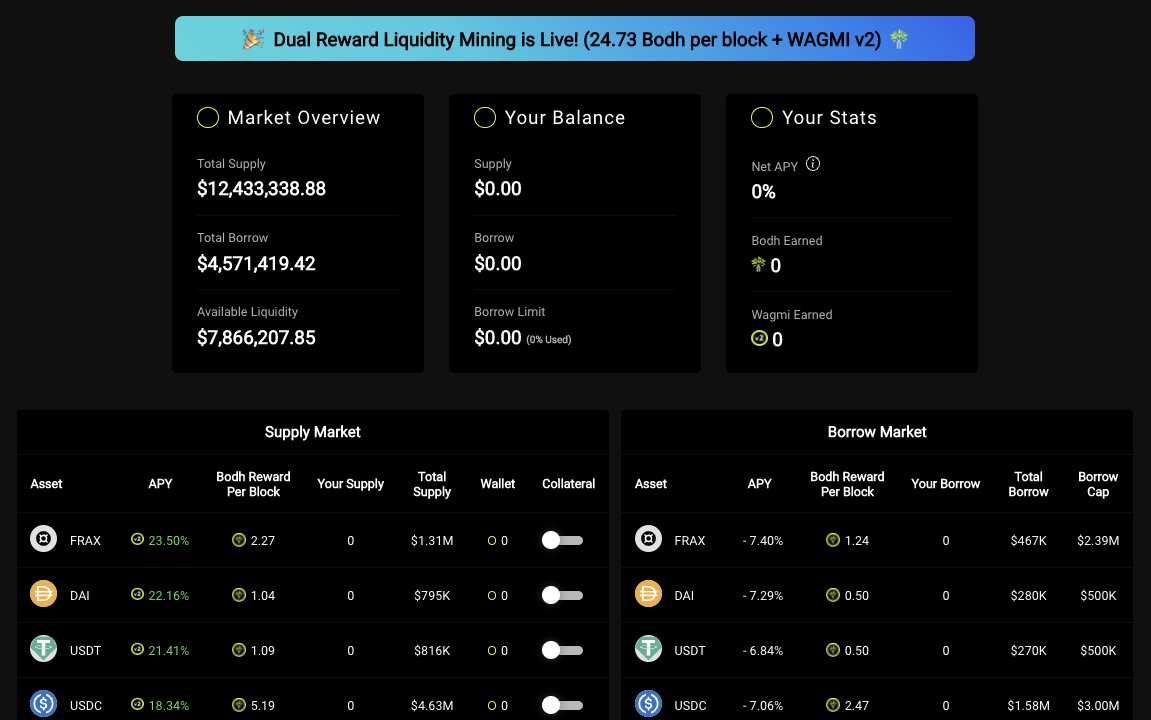Image resolution: width=1151 pixels, height=720 pixels.
Task: Click the FRAX token icon in Borrow Market
Action: click(x=648, y=540)
